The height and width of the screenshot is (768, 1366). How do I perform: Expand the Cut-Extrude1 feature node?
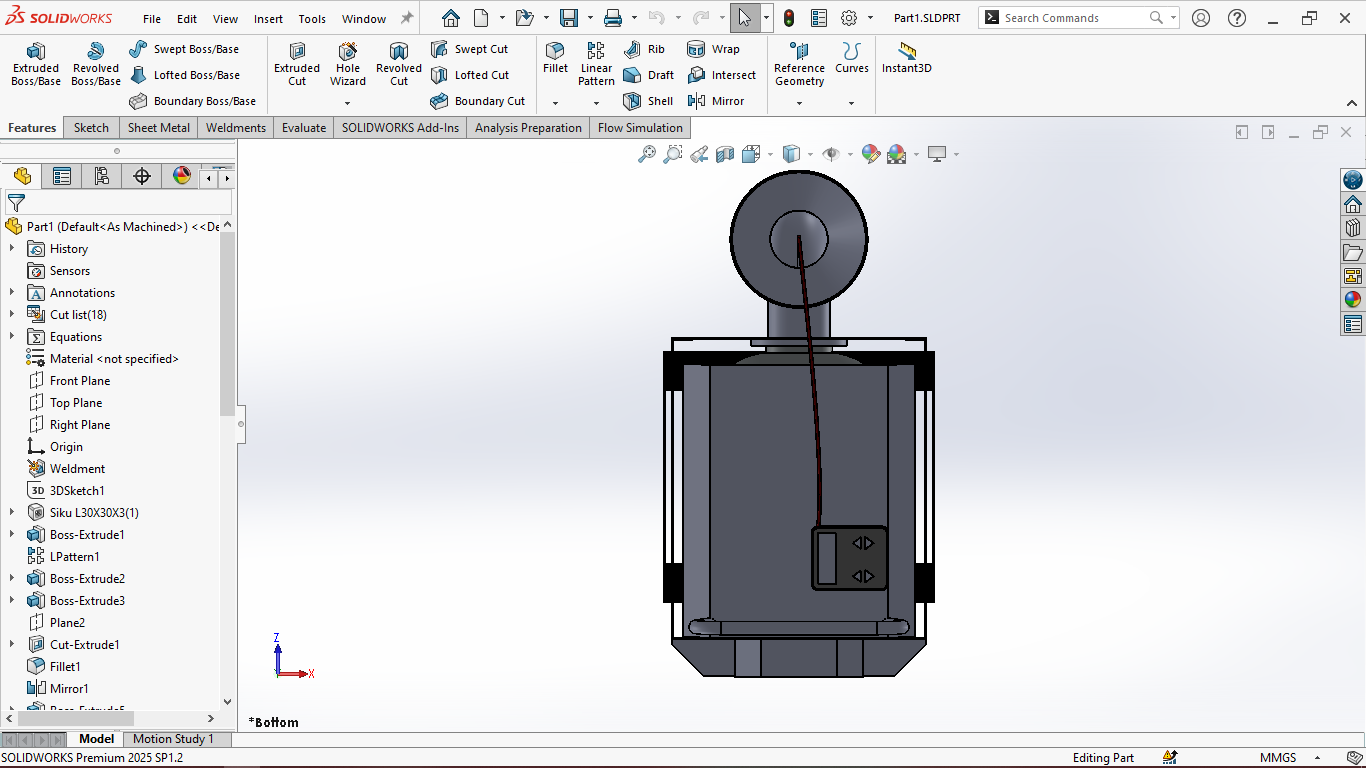[x=12, y=645]
